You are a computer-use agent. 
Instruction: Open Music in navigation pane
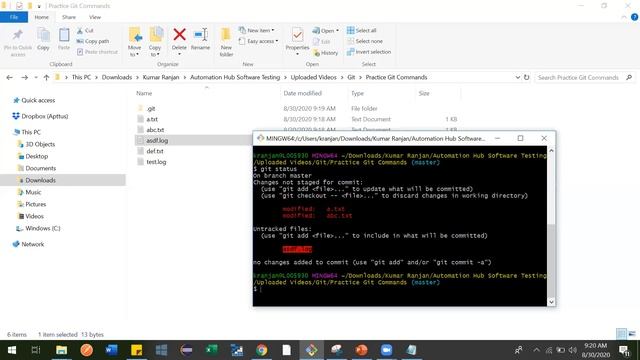tap(33, 192)
